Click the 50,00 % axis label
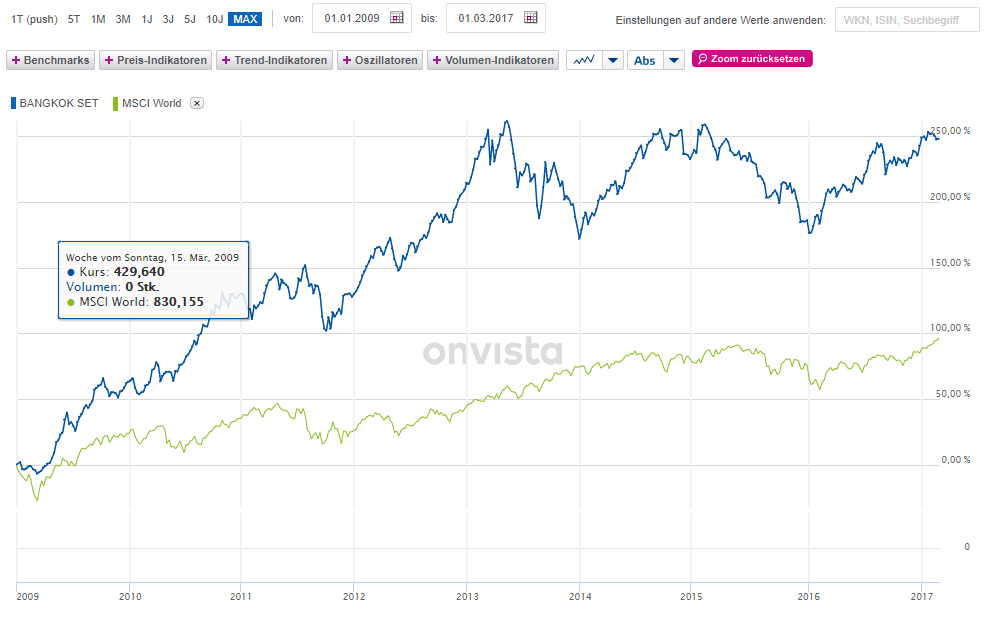The width and height of the screenshot is (992, 620). [x=953, y=394]
